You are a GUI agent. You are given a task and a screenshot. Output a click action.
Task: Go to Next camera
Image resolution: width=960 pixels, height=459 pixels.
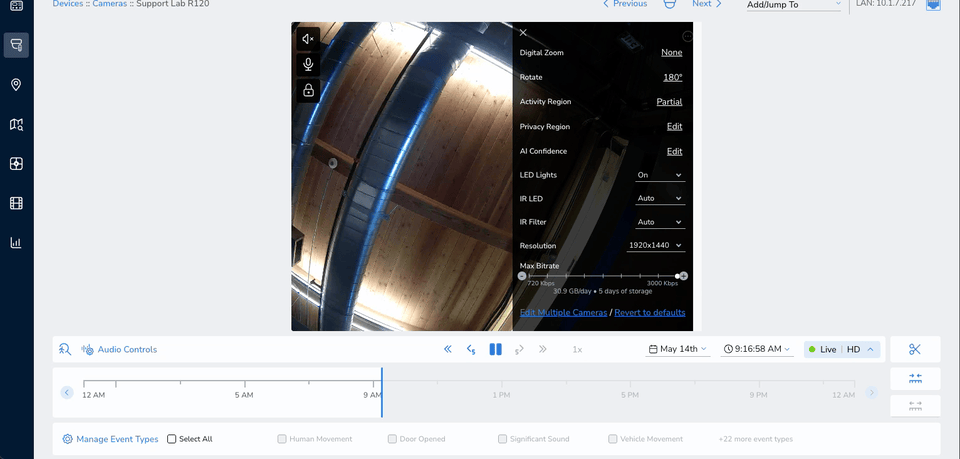point(707,4)
